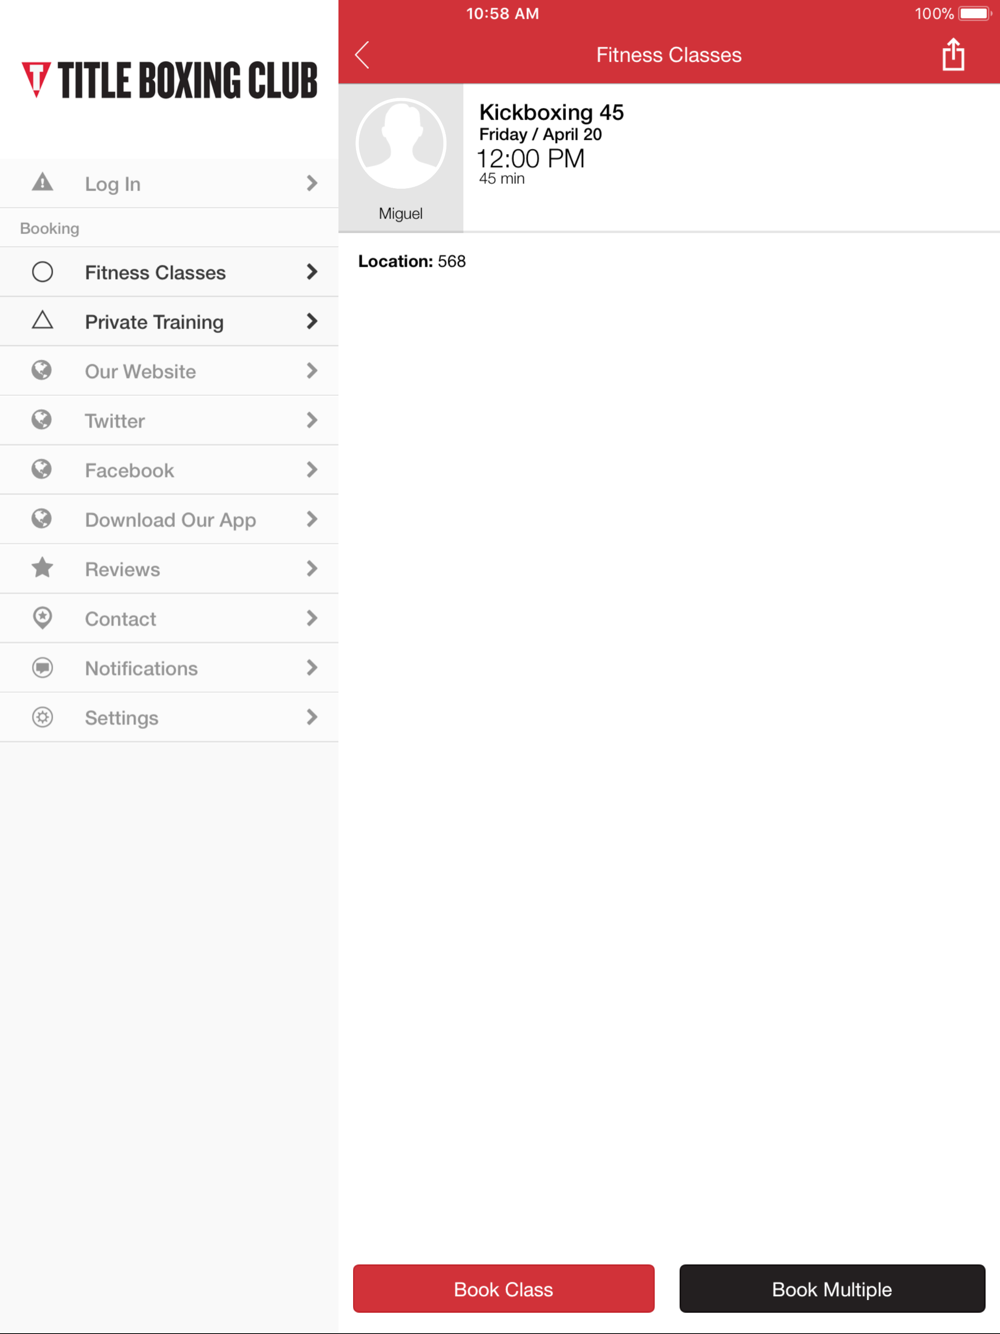Click the triangle icon beside Private Training
The image size is (1000, 1334).
[42, 321]
